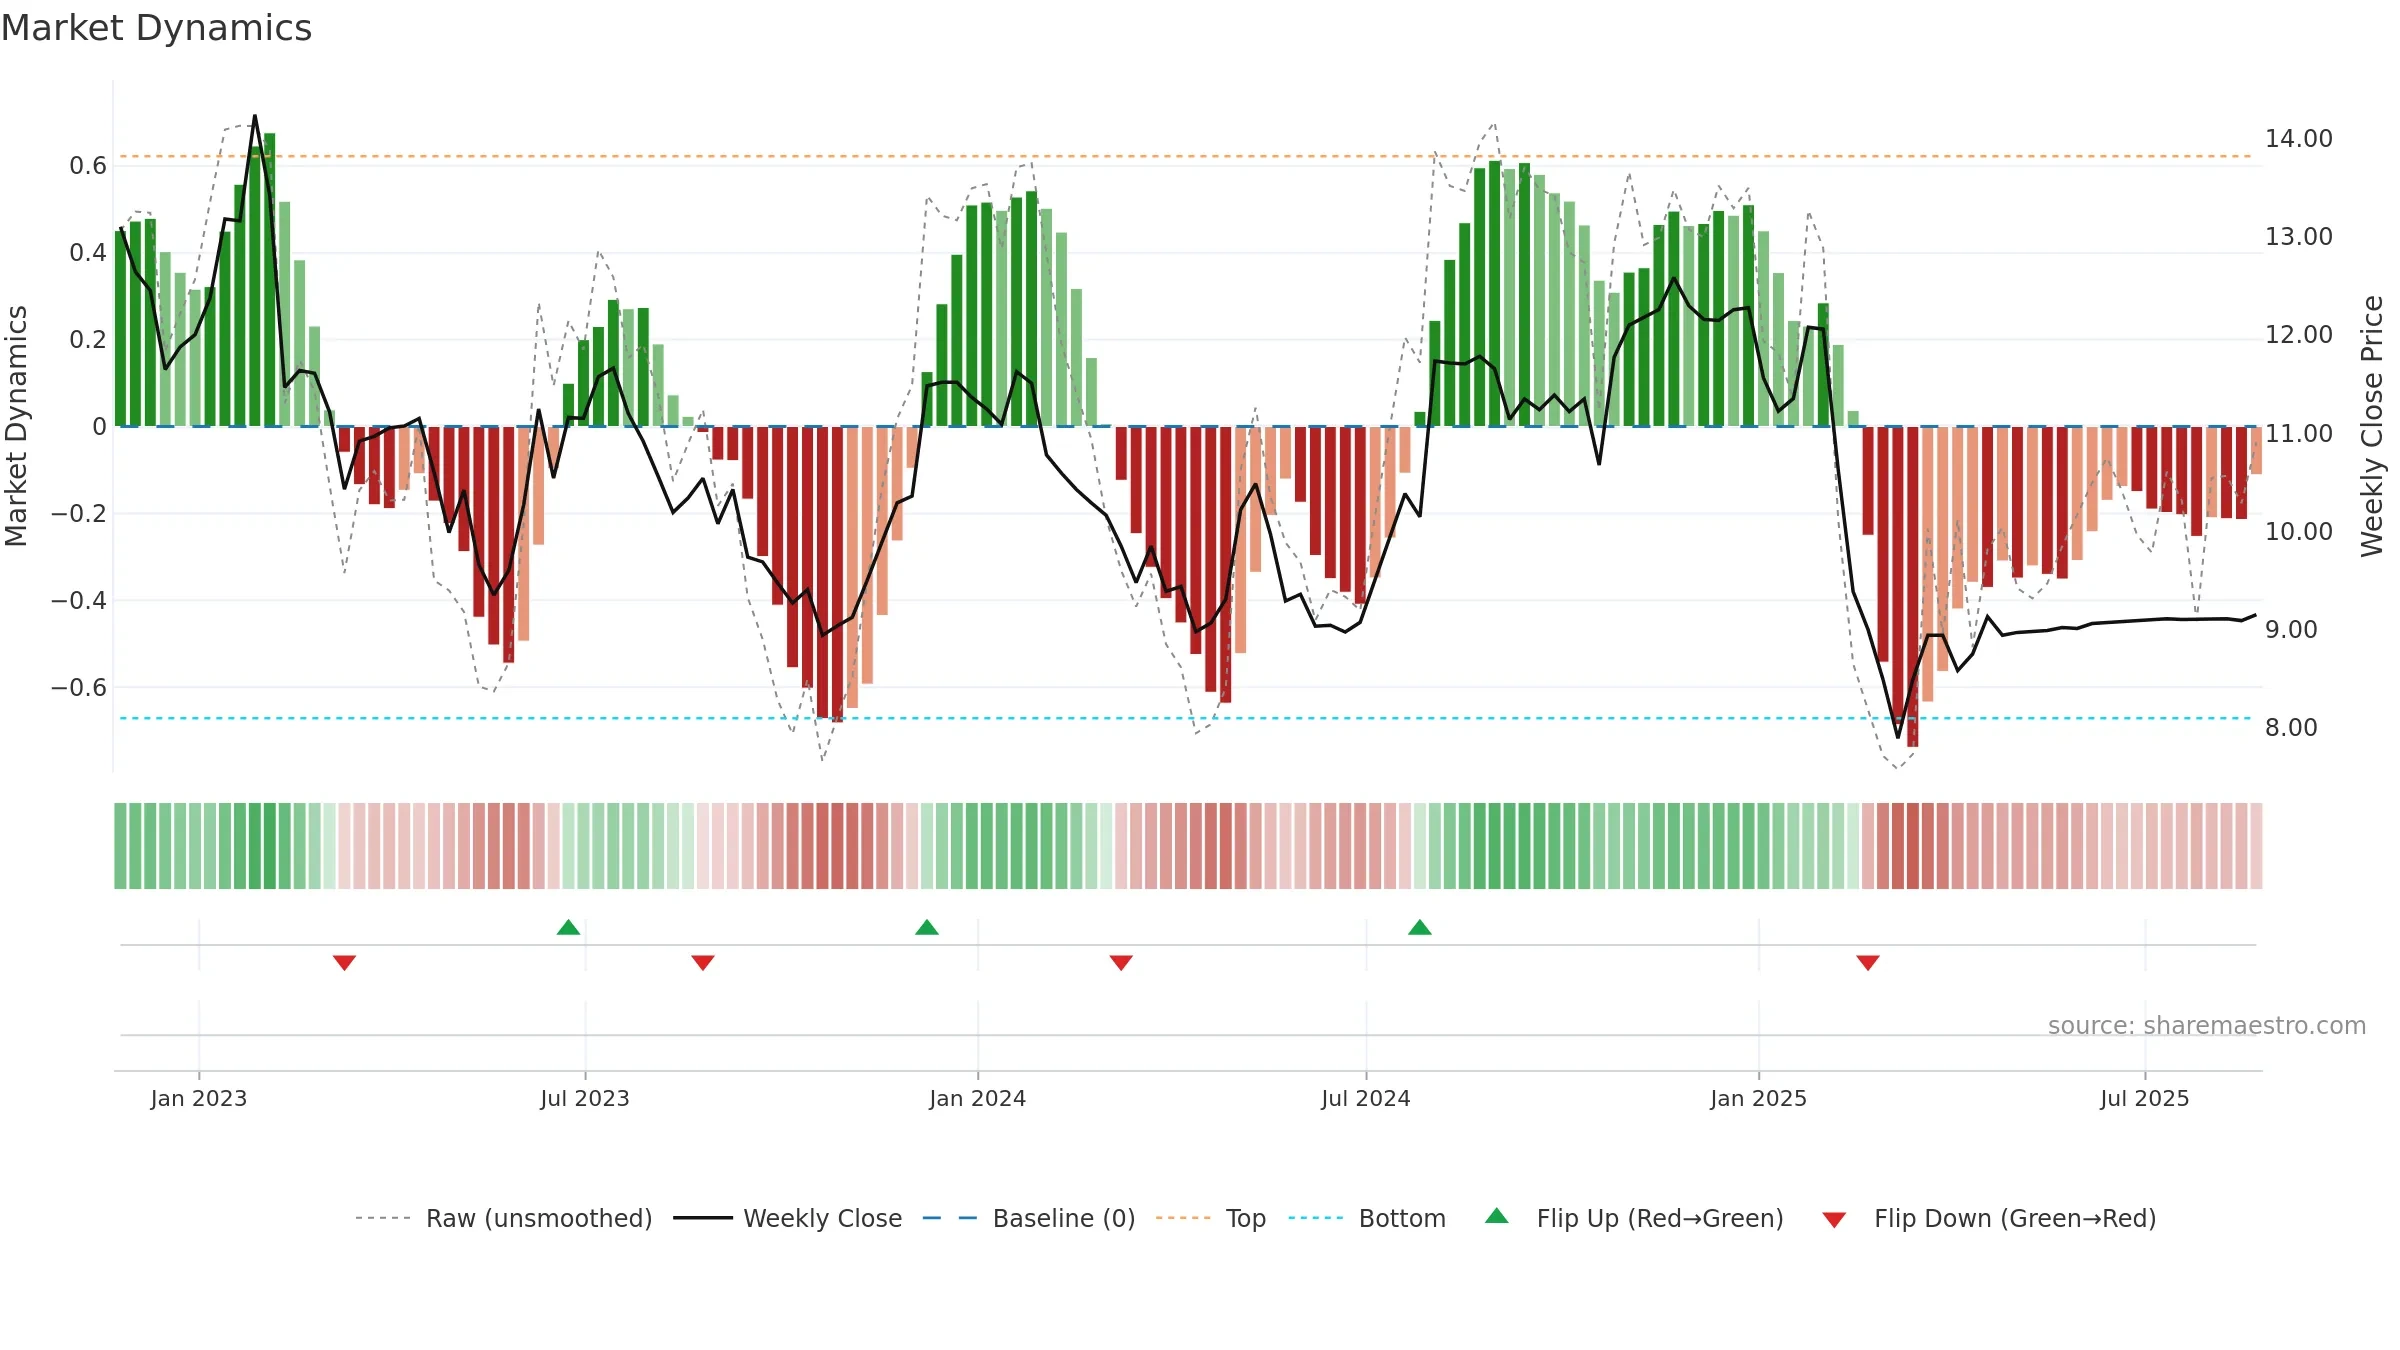2400x1350 pixels.
Task: Click the flip-up marker after Jul 2024
Action: (1420, 927)
